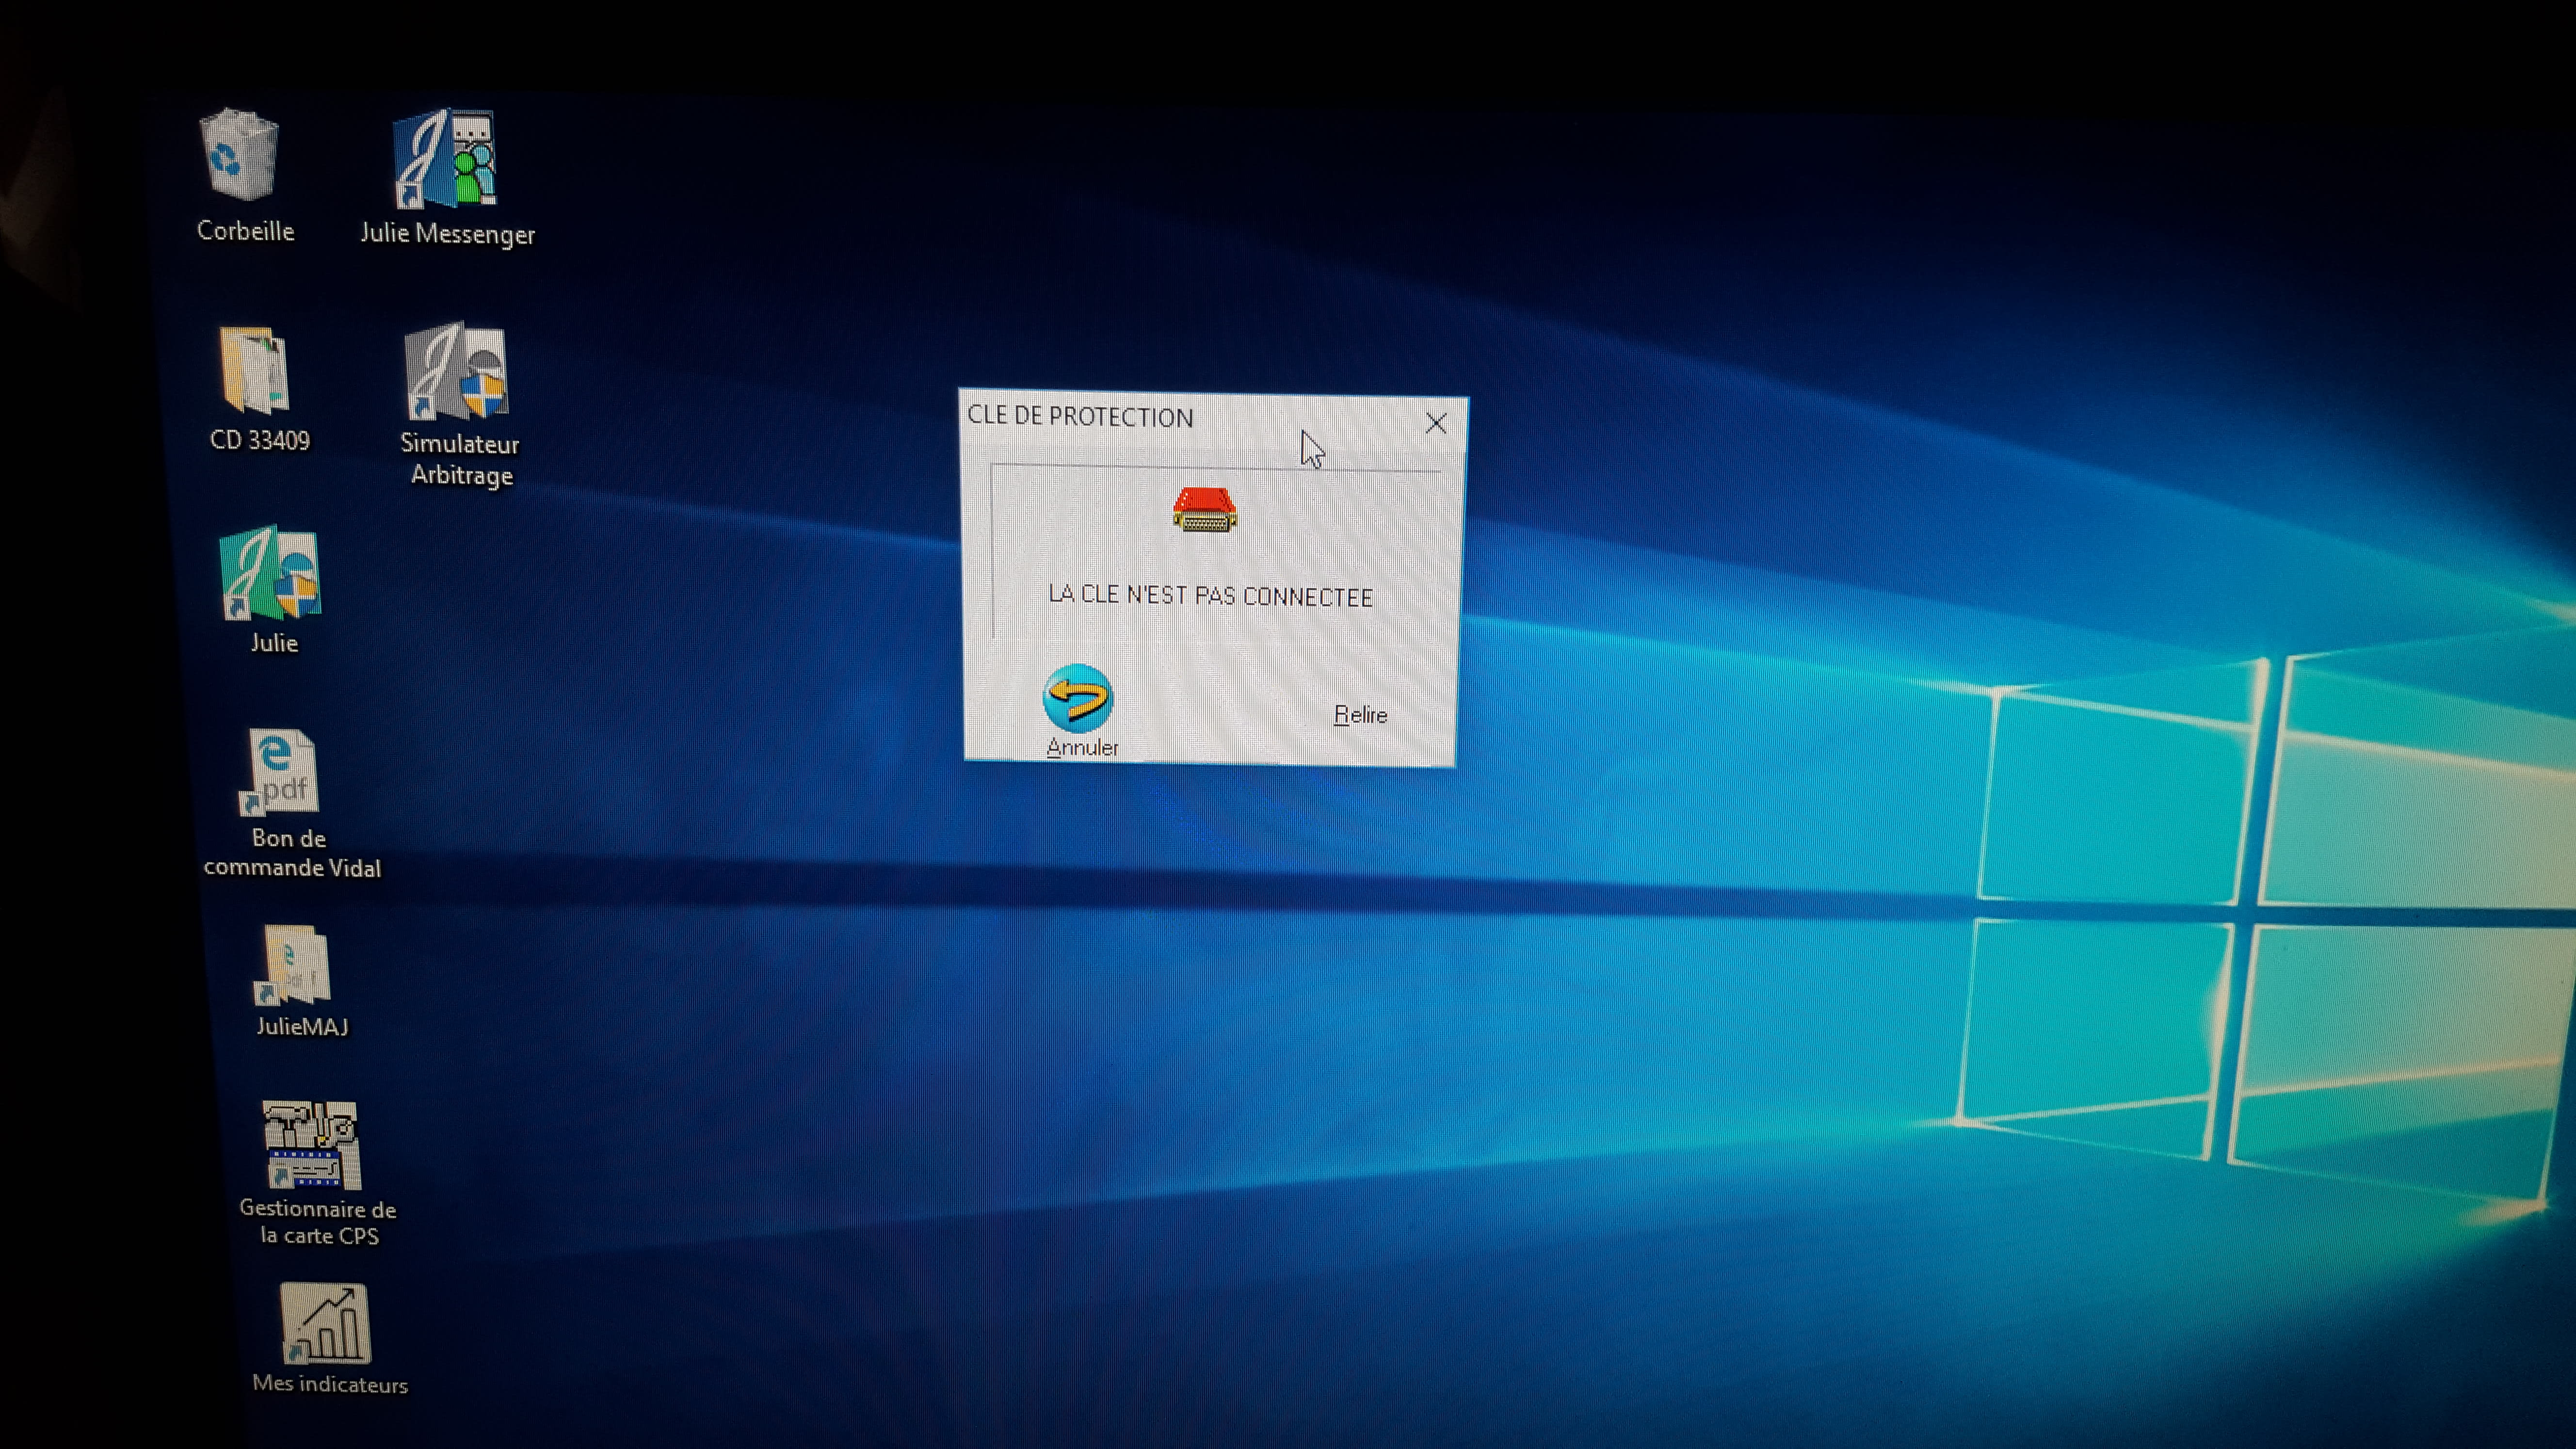Launch the Gestionnaire de la carte CPS icon
This screenshot has height=1449, width=2576.
311,1145
